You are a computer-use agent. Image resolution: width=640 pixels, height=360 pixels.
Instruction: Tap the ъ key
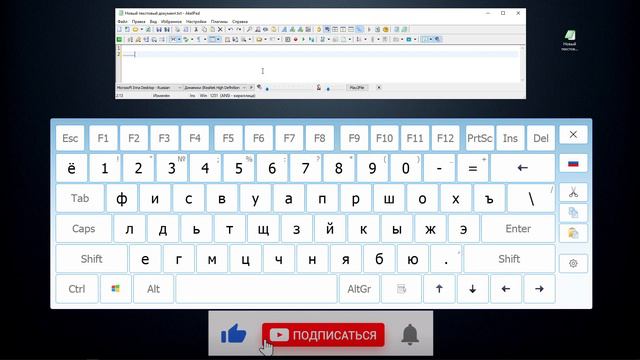pos(489,198)
